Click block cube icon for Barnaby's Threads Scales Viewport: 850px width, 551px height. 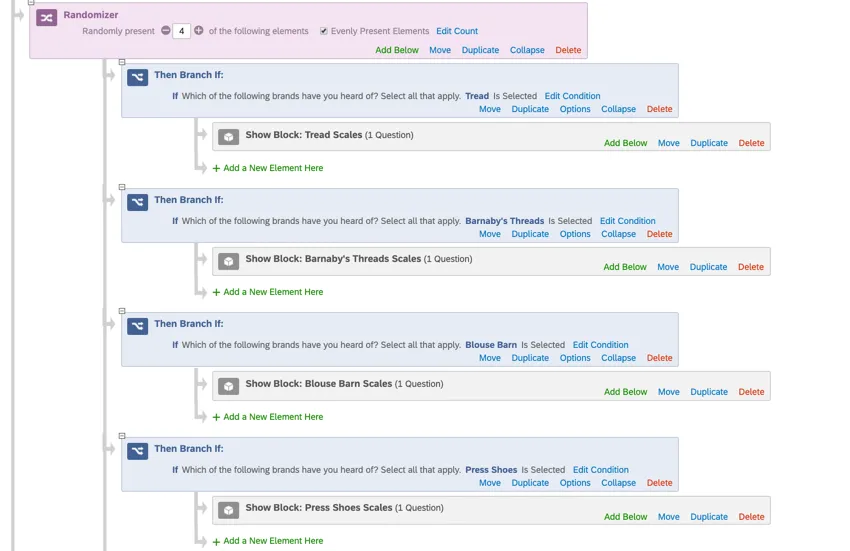coord(229,261)
